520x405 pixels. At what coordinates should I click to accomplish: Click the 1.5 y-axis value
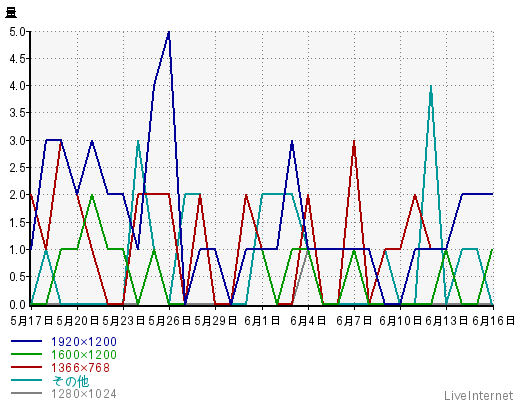17,223
